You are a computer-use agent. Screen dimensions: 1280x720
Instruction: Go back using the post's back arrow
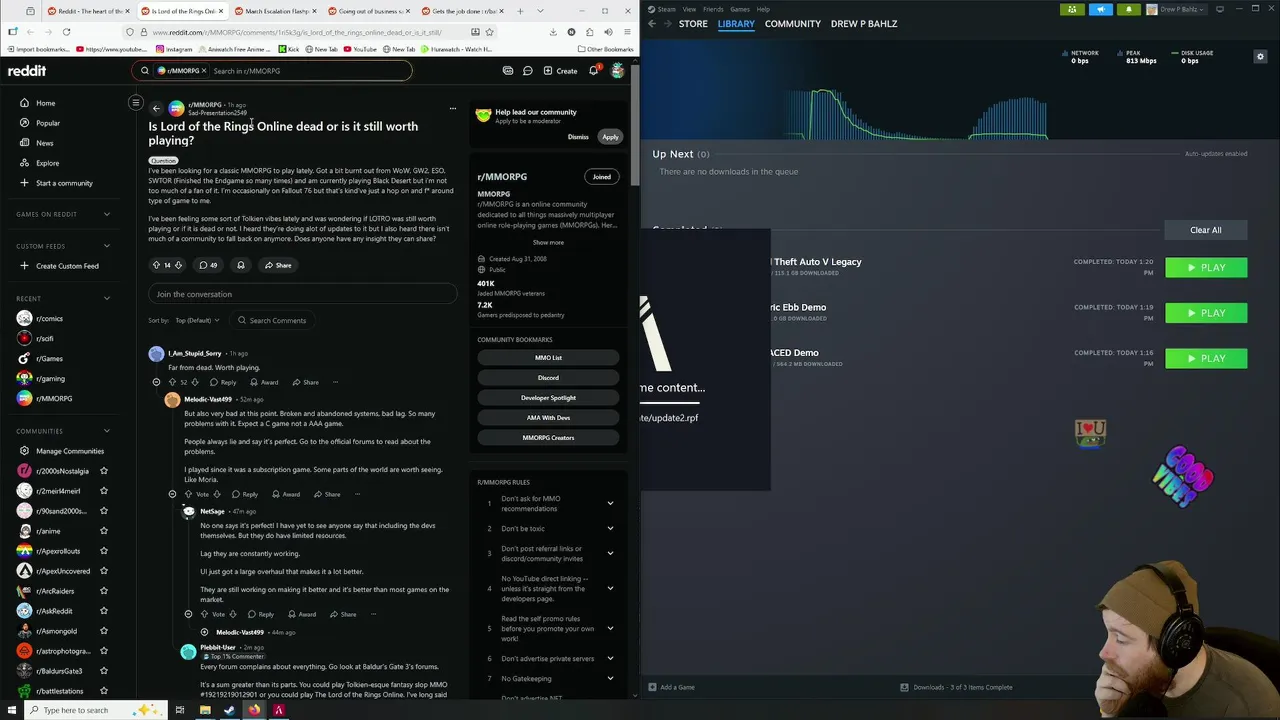[156, 108]
